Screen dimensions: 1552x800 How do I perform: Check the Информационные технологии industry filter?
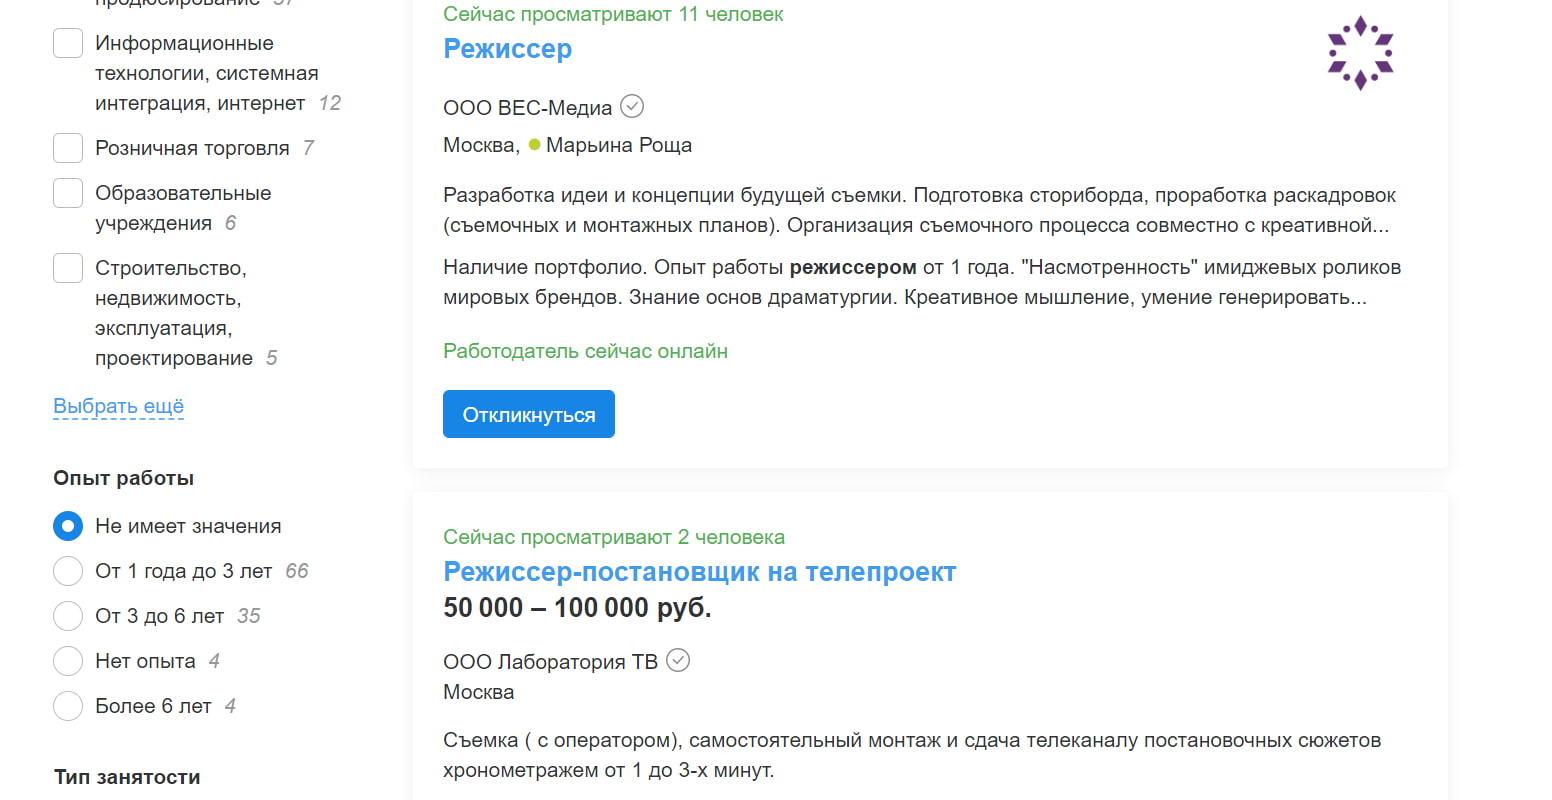(x=67, y=43)
